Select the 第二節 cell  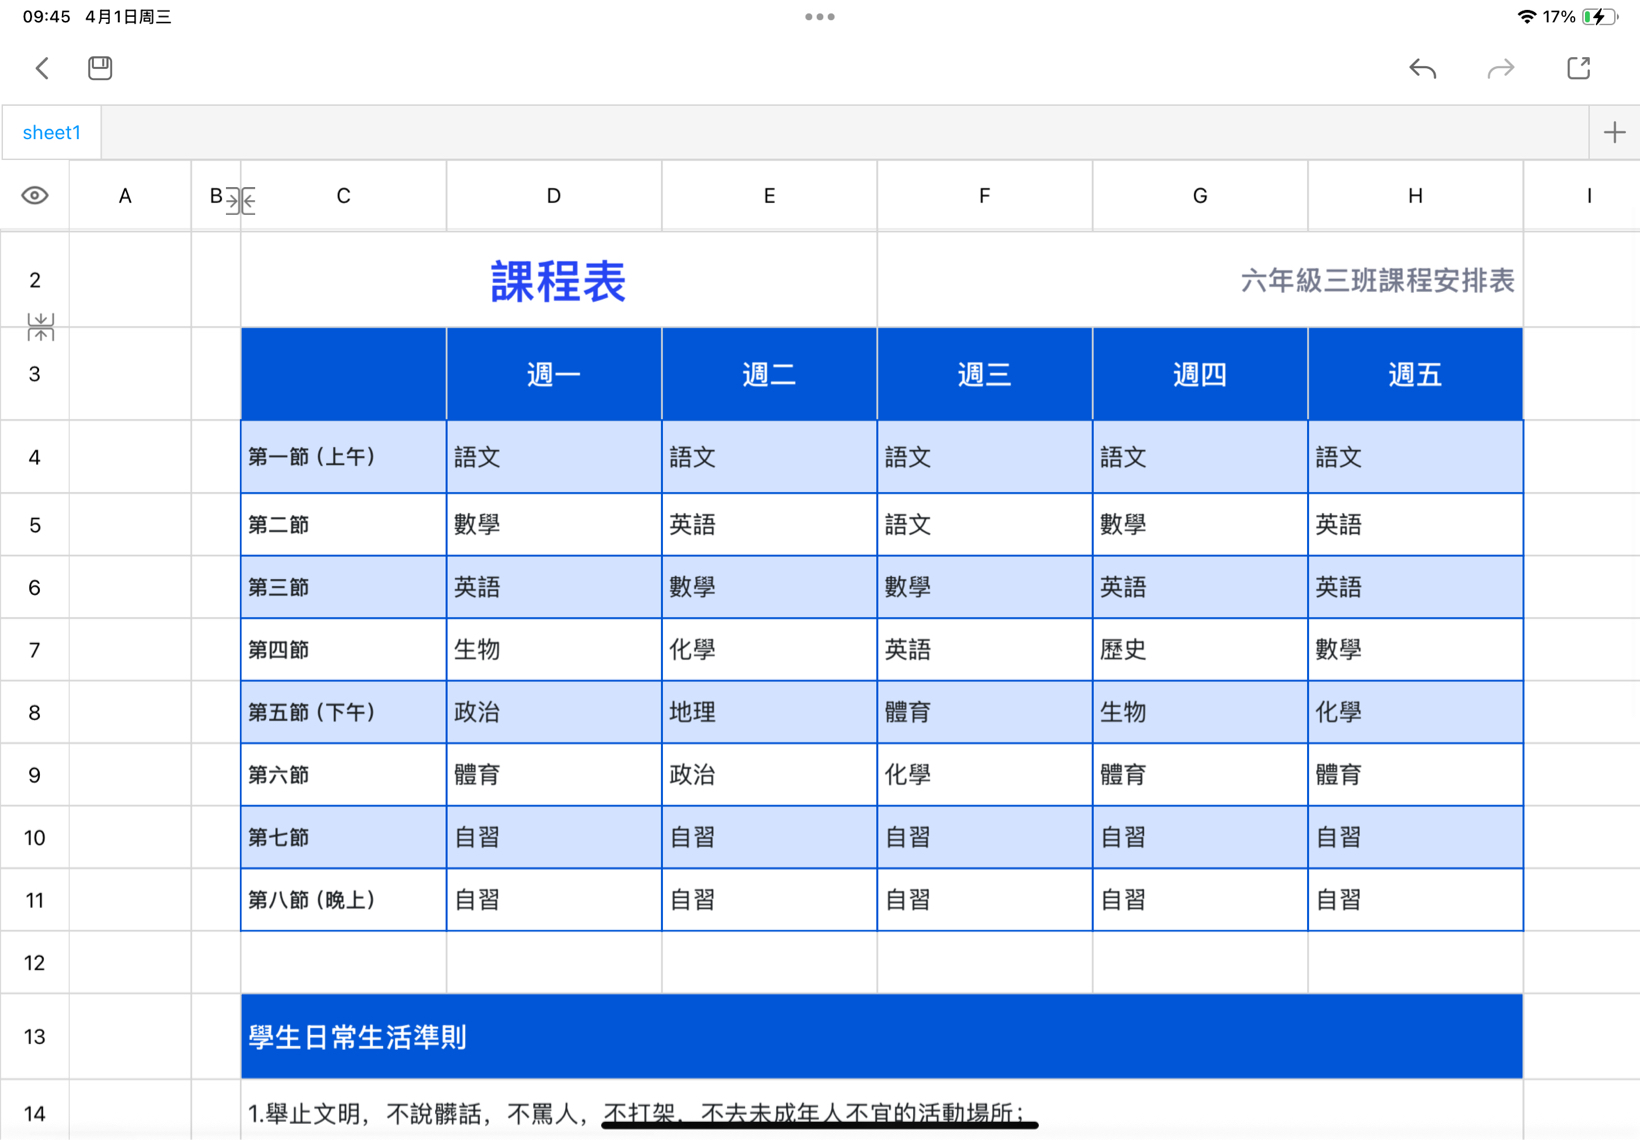click(x=343, y=524)
